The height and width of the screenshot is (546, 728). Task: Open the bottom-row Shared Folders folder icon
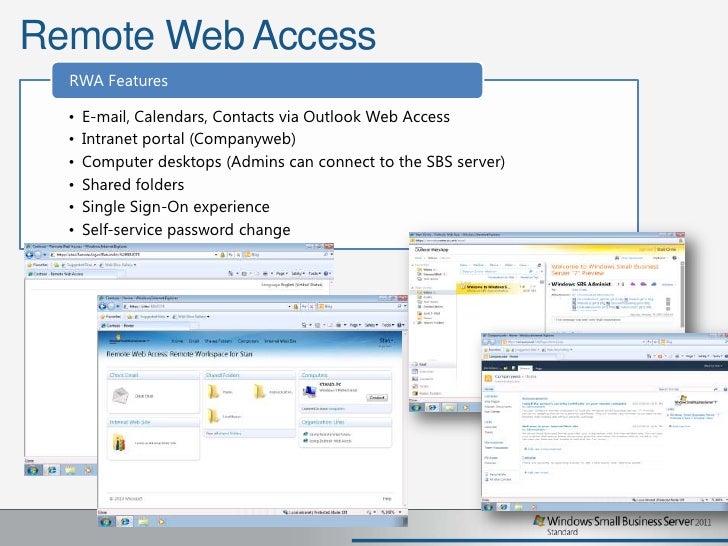214,416
